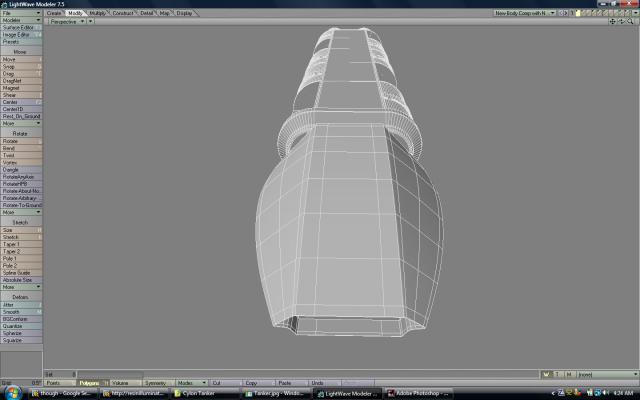Open the current object name dropdown

click(x=523, y=13)
